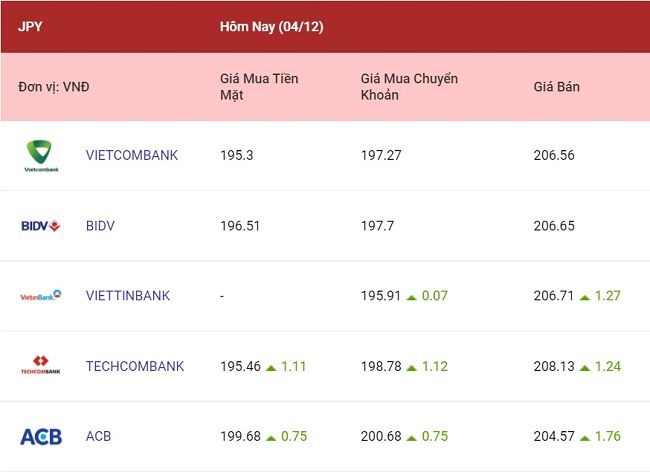Click the ACB logo icon
This screenshot has height=472, width=650.
(x=41, y=437)
